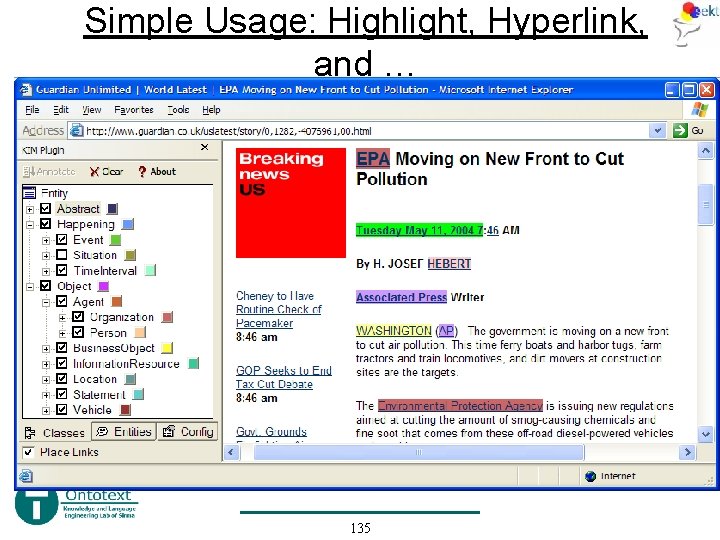This screenshot has height=540, width=720.
Task: Expand the Situation tree node
Action: (46, 256)
